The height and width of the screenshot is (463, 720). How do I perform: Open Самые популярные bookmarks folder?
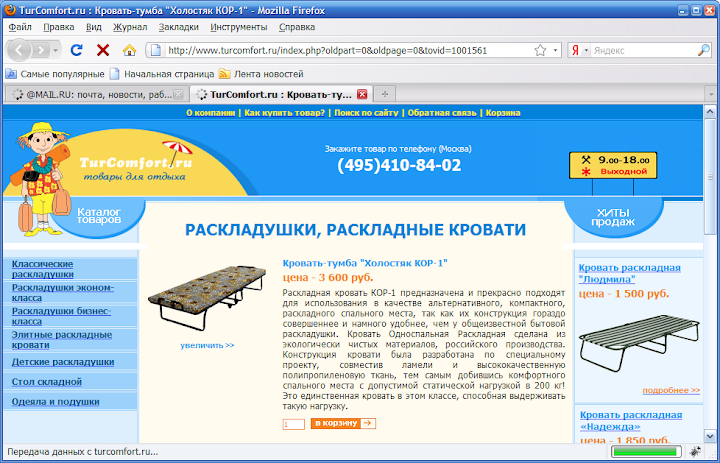pos(55,74)
